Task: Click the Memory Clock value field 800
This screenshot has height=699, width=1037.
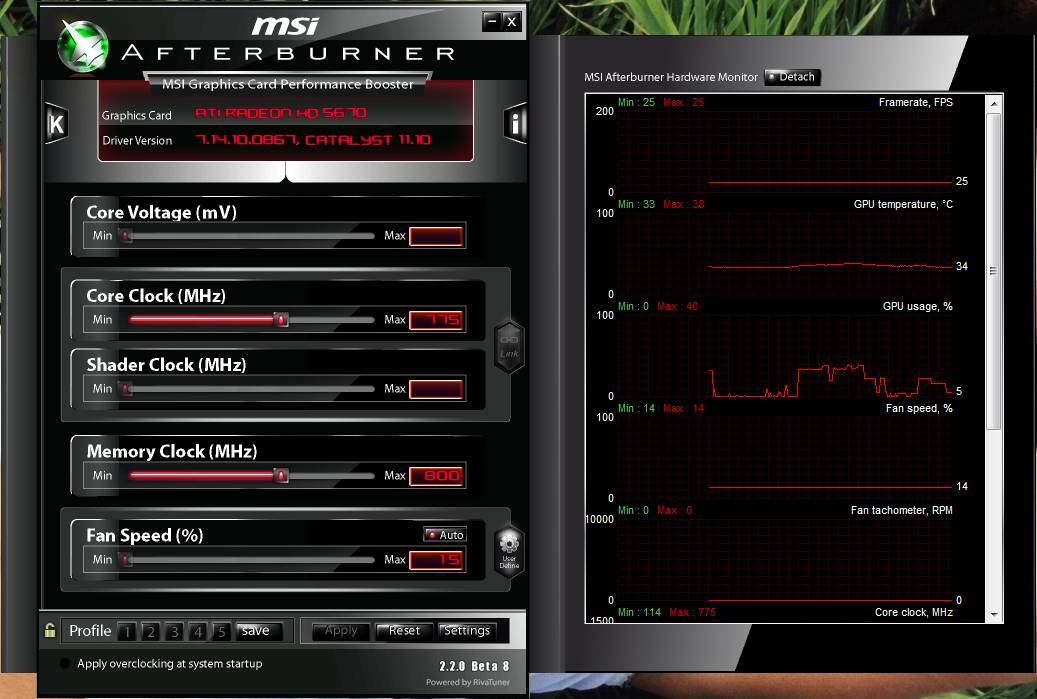Action: (436, 475)
